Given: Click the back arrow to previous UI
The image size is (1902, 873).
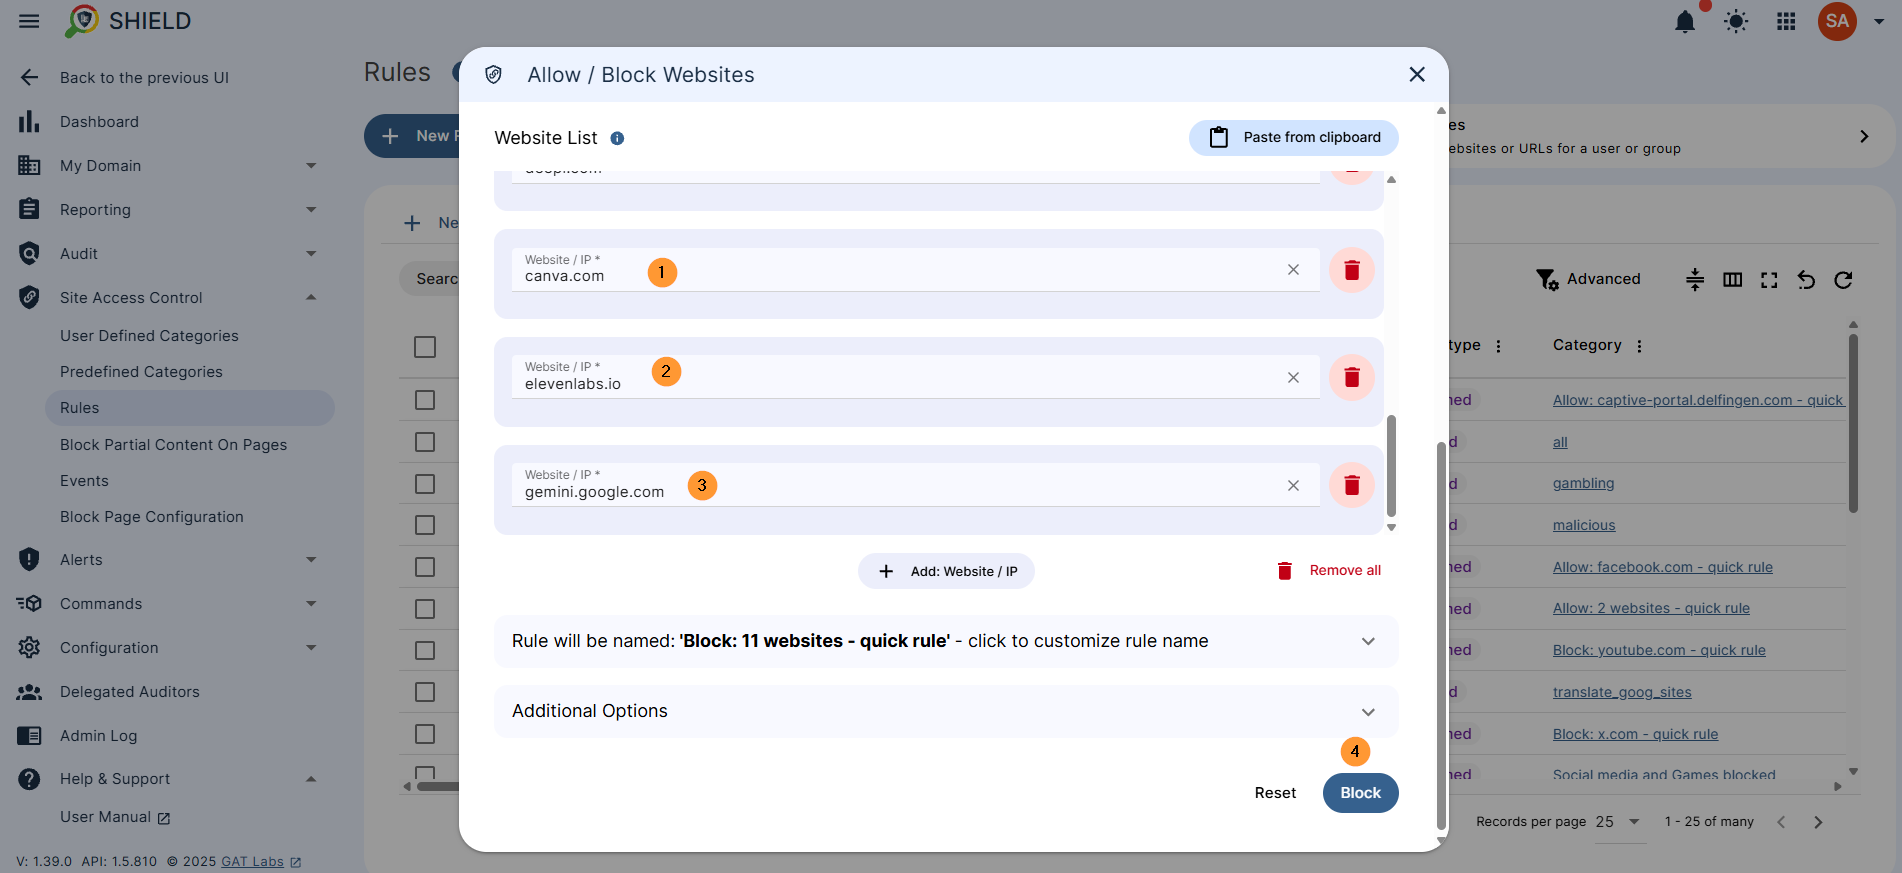Looking at the screenshot, I should tap(29, 78).
